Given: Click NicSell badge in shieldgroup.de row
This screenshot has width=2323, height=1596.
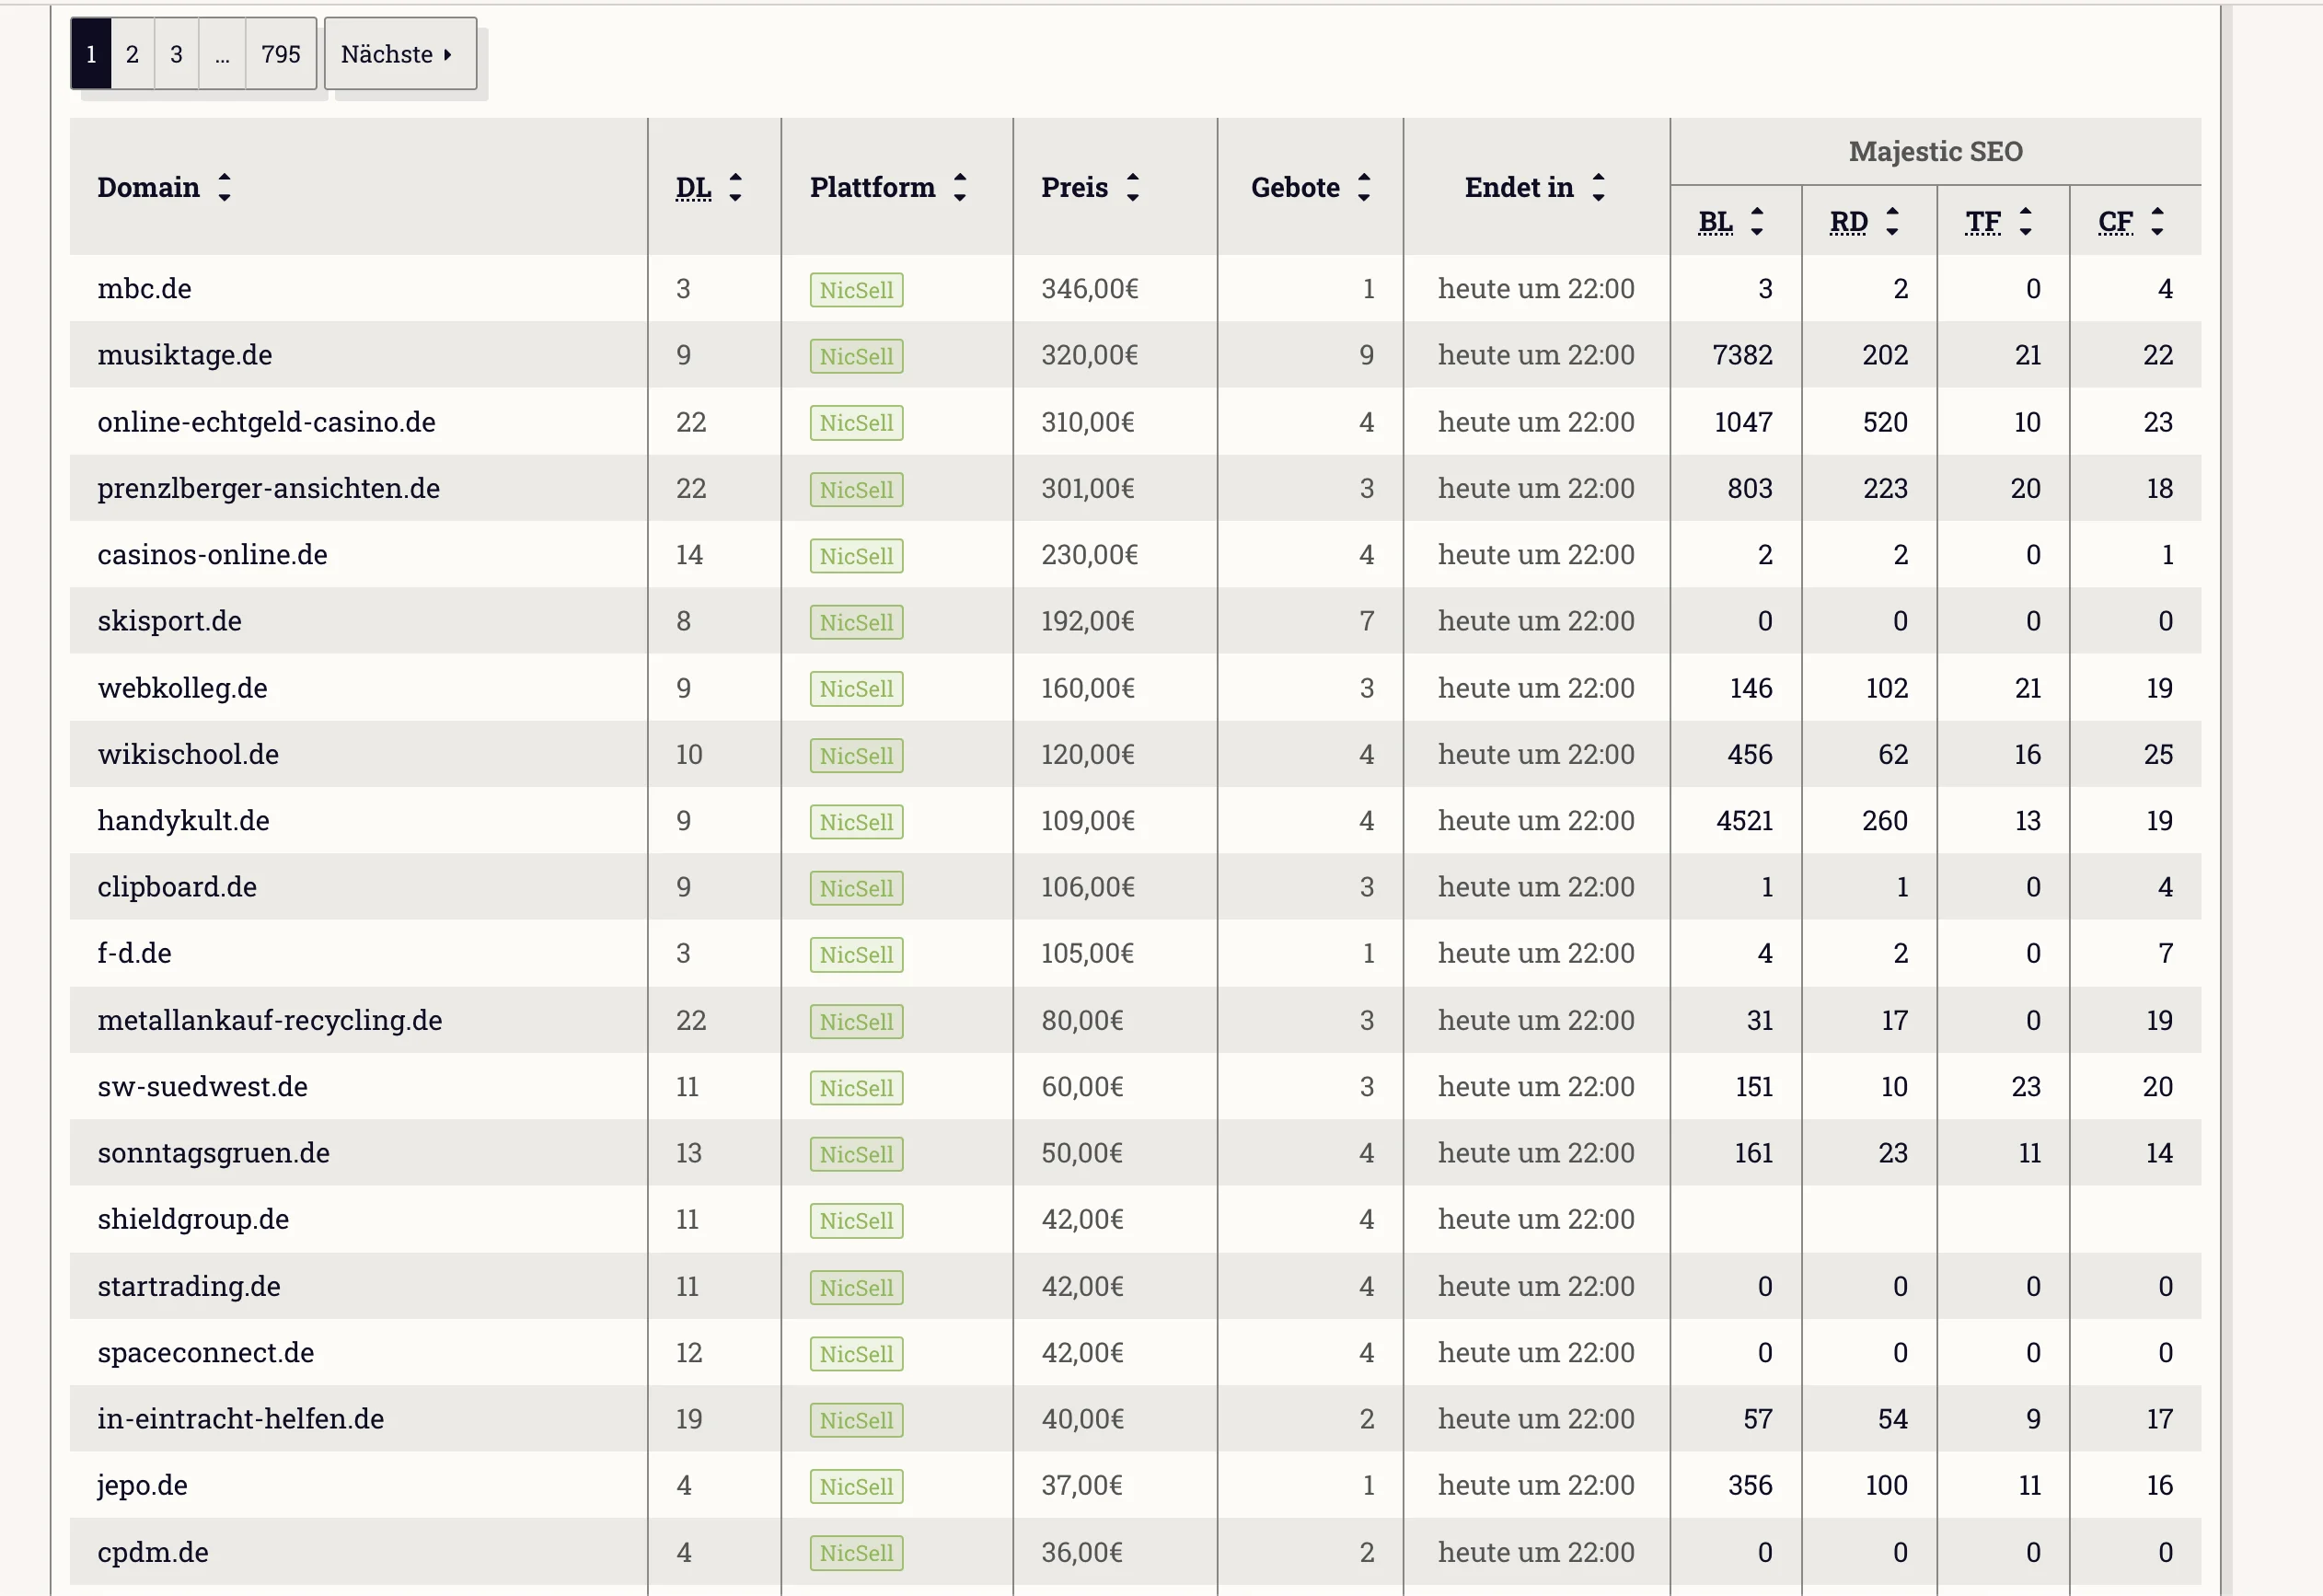Looking at the screenshot, I should coord(856,1220).
